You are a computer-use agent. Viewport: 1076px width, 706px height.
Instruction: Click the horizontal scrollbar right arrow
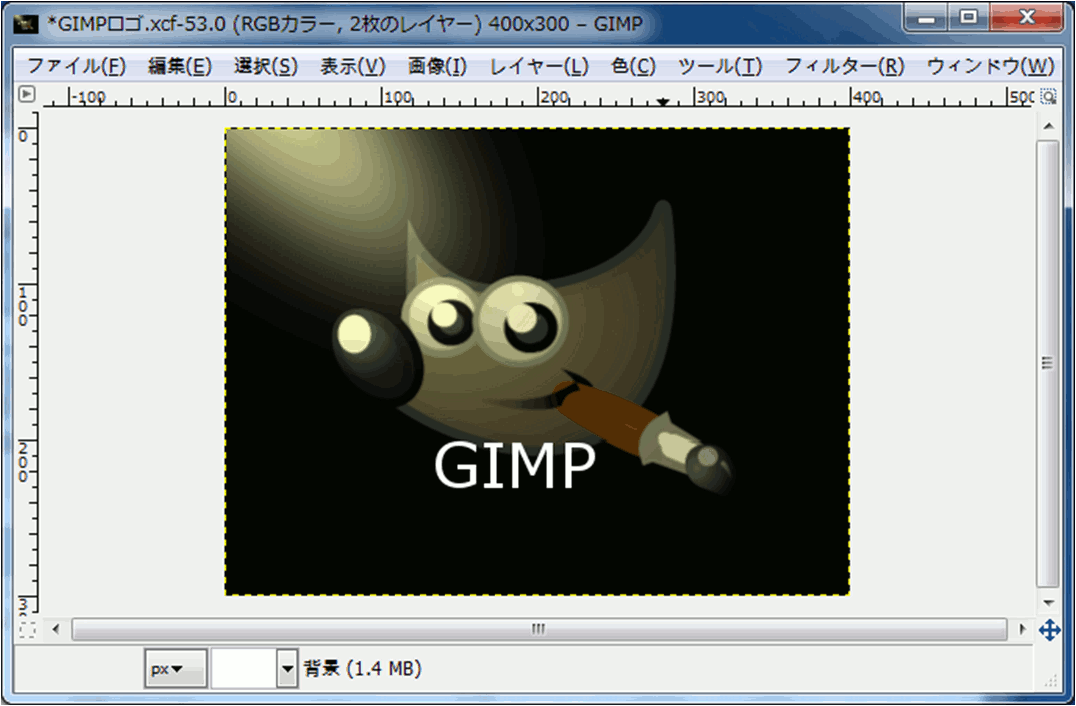click(x=1022, y=630)
